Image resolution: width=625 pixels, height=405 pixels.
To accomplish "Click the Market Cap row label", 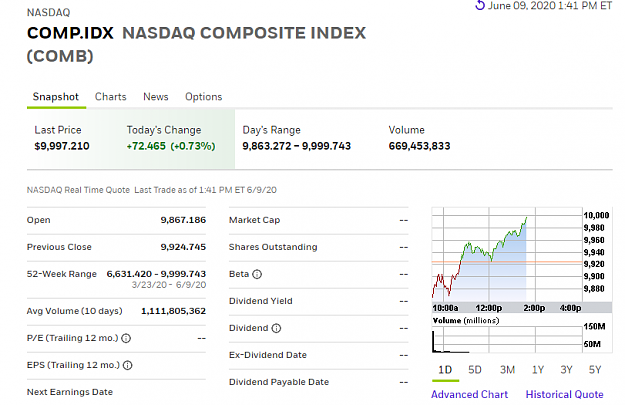I will pyautogui.click(x=254, y=220).
